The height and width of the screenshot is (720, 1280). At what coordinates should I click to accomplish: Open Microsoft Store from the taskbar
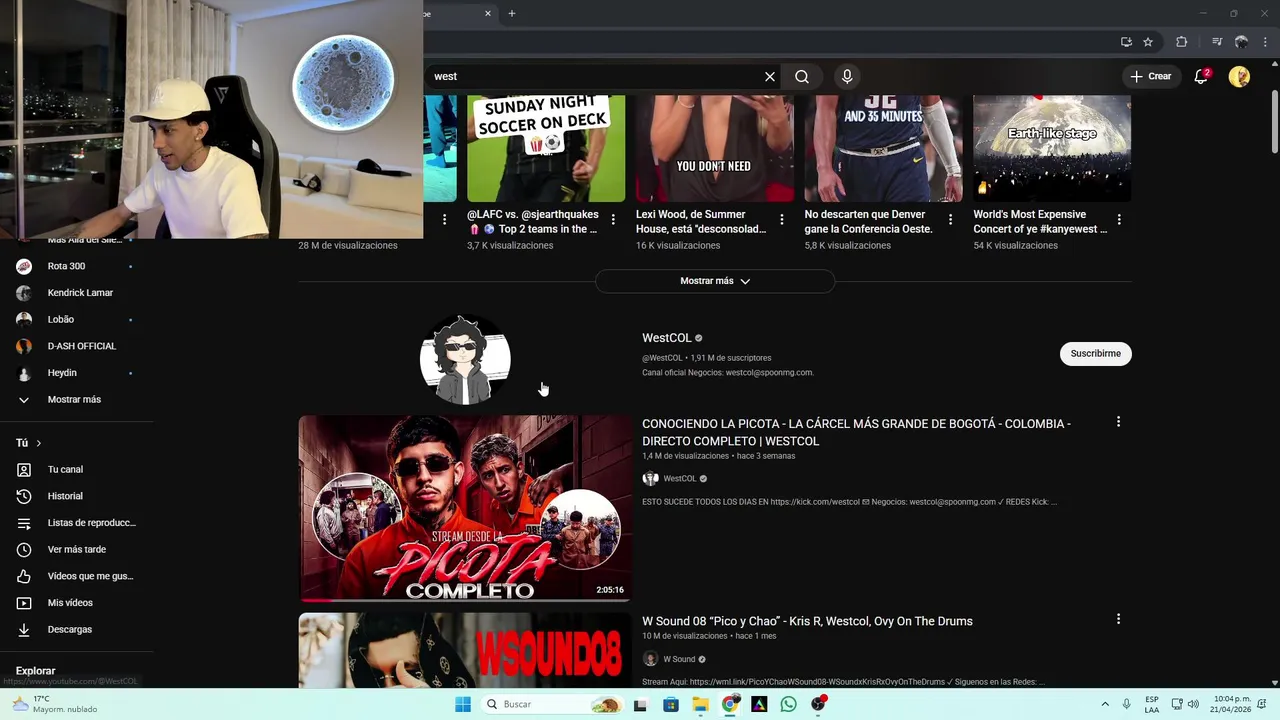(670, 704)
